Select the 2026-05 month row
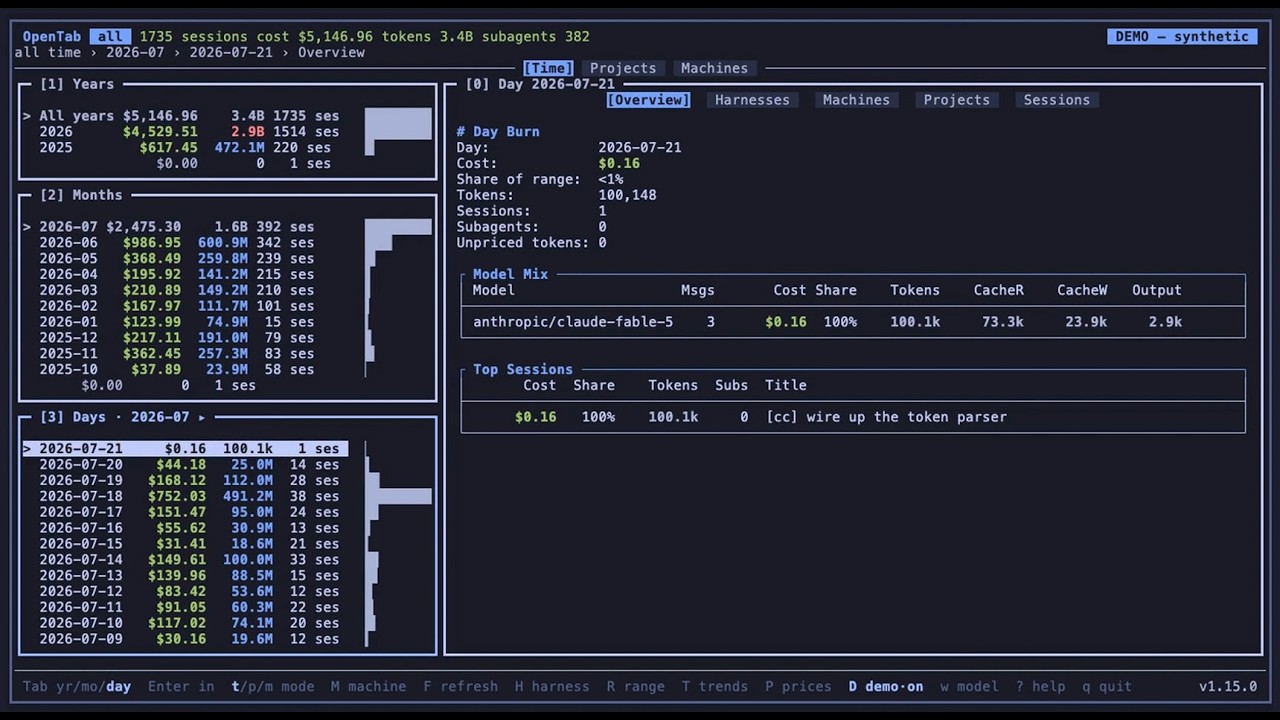Image resolution: width=1280 pixels, height=720 pixels. [185, 259]
